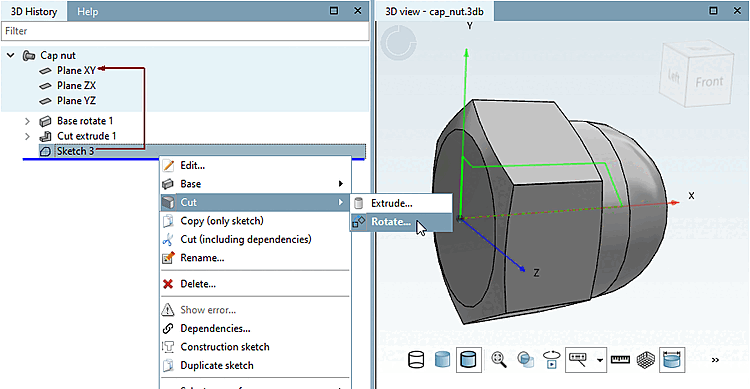The height and width of the screenshot is (389, 750).
Task: Zoom to fit all in 3D view
Action: tap(499, 360)
